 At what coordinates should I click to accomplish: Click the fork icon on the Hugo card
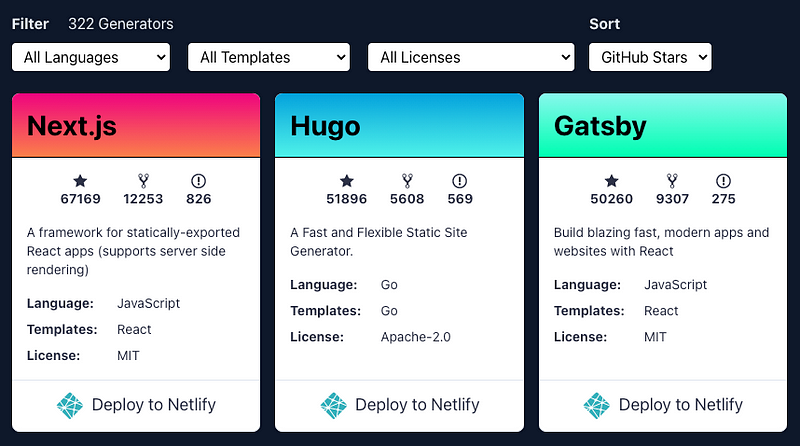pos(407,181)
